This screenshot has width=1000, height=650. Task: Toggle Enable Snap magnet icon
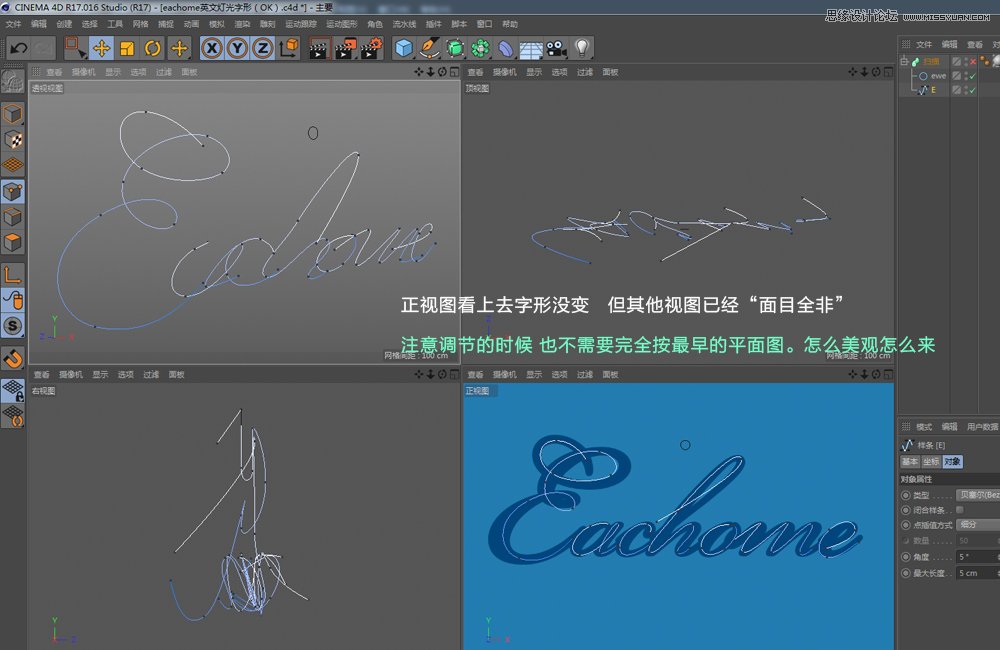pos(13,359)
